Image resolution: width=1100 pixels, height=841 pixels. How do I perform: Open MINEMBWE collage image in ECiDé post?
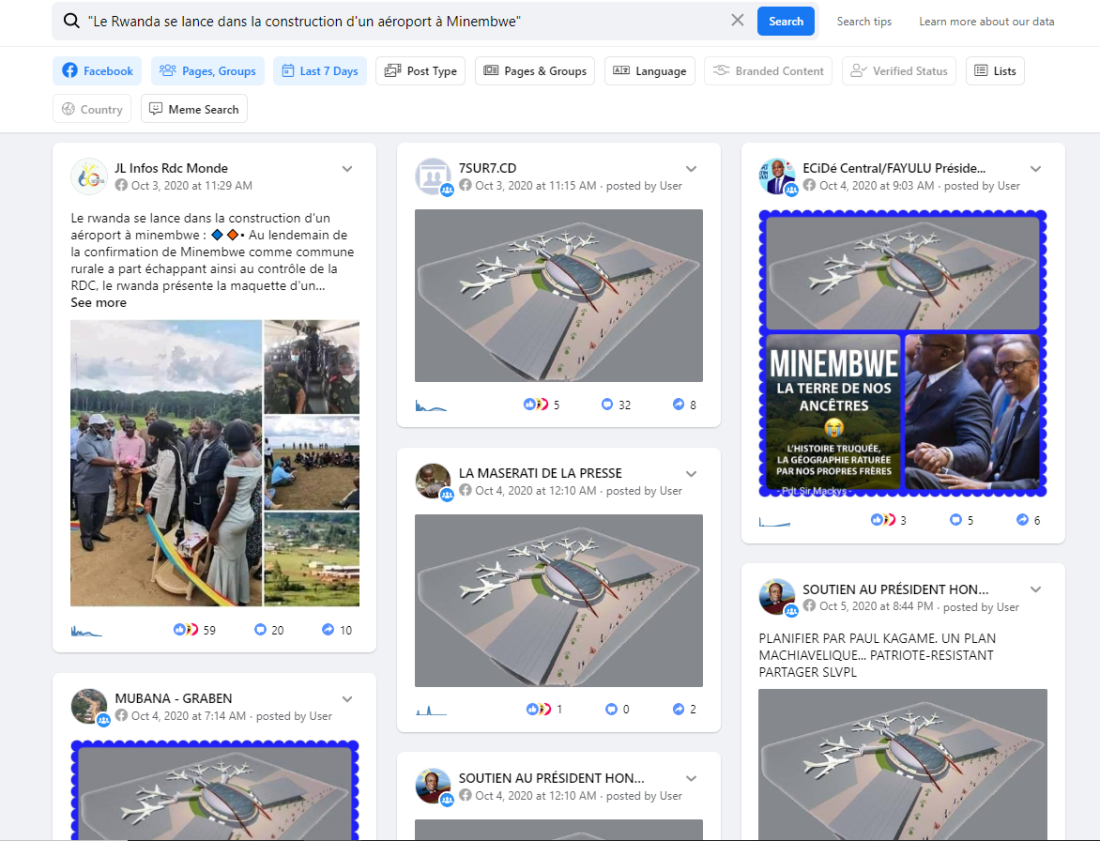coord(903,354)
